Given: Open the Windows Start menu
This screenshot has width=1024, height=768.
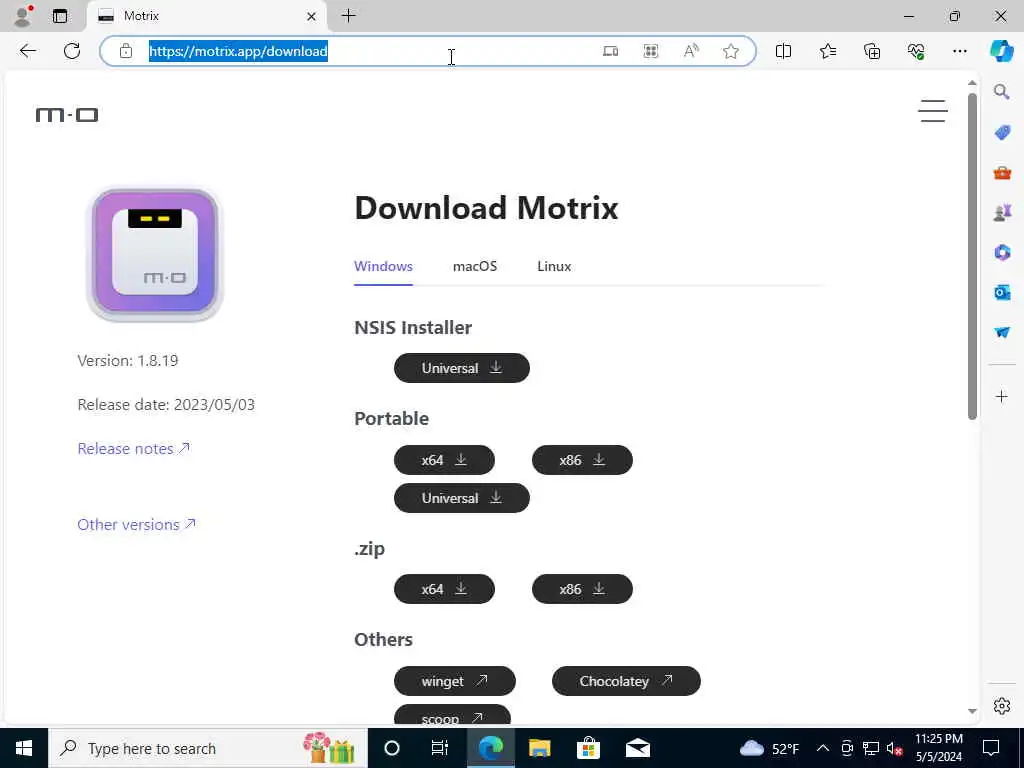Looking at the screenshot, I should 24,748.
